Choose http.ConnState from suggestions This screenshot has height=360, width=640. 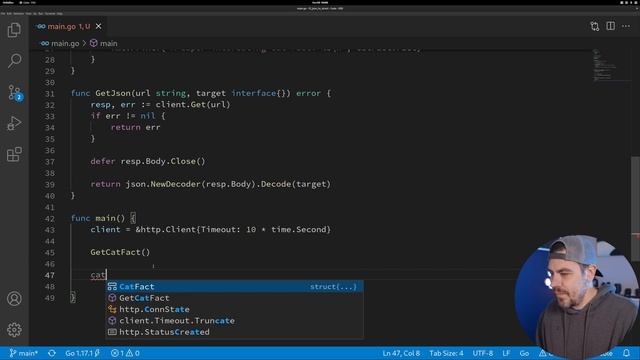(x=235, y=309)
